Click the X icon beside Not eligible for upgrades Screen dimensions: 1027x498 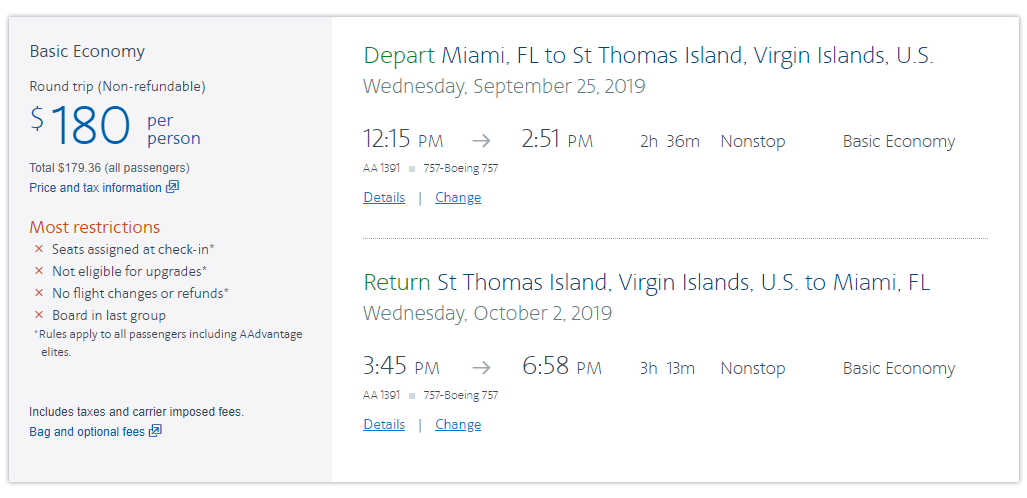39,271
